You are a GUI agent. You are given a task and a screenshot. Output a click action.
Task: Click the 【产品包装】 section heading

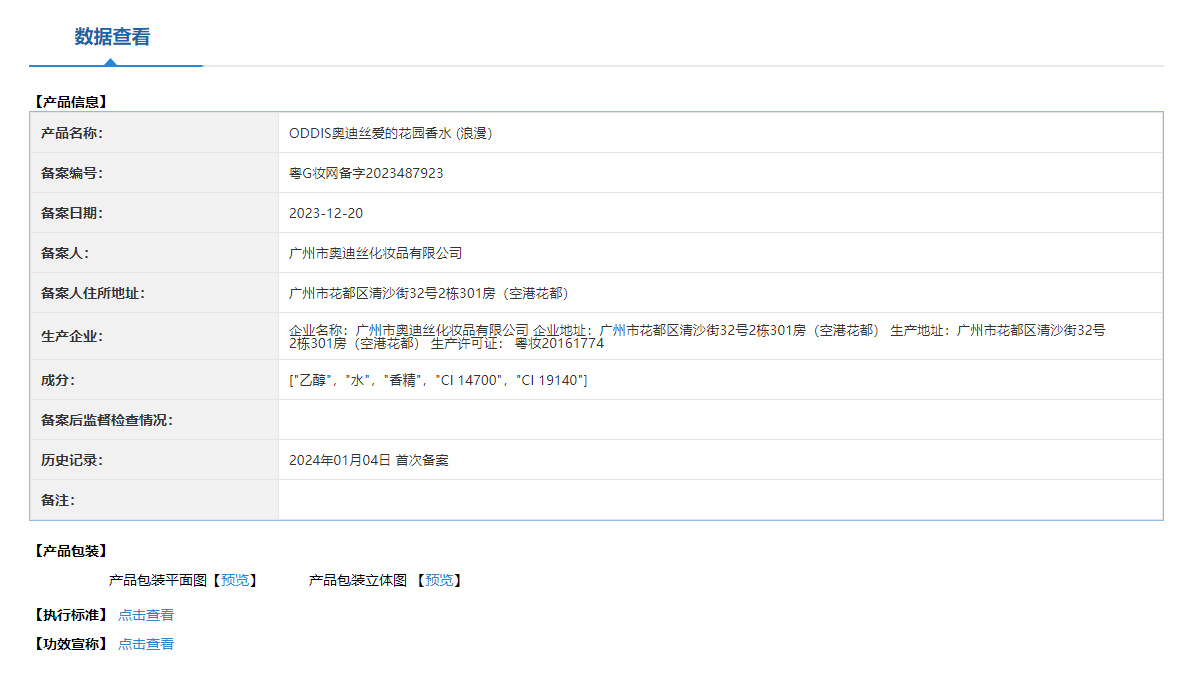click(70, 551)
